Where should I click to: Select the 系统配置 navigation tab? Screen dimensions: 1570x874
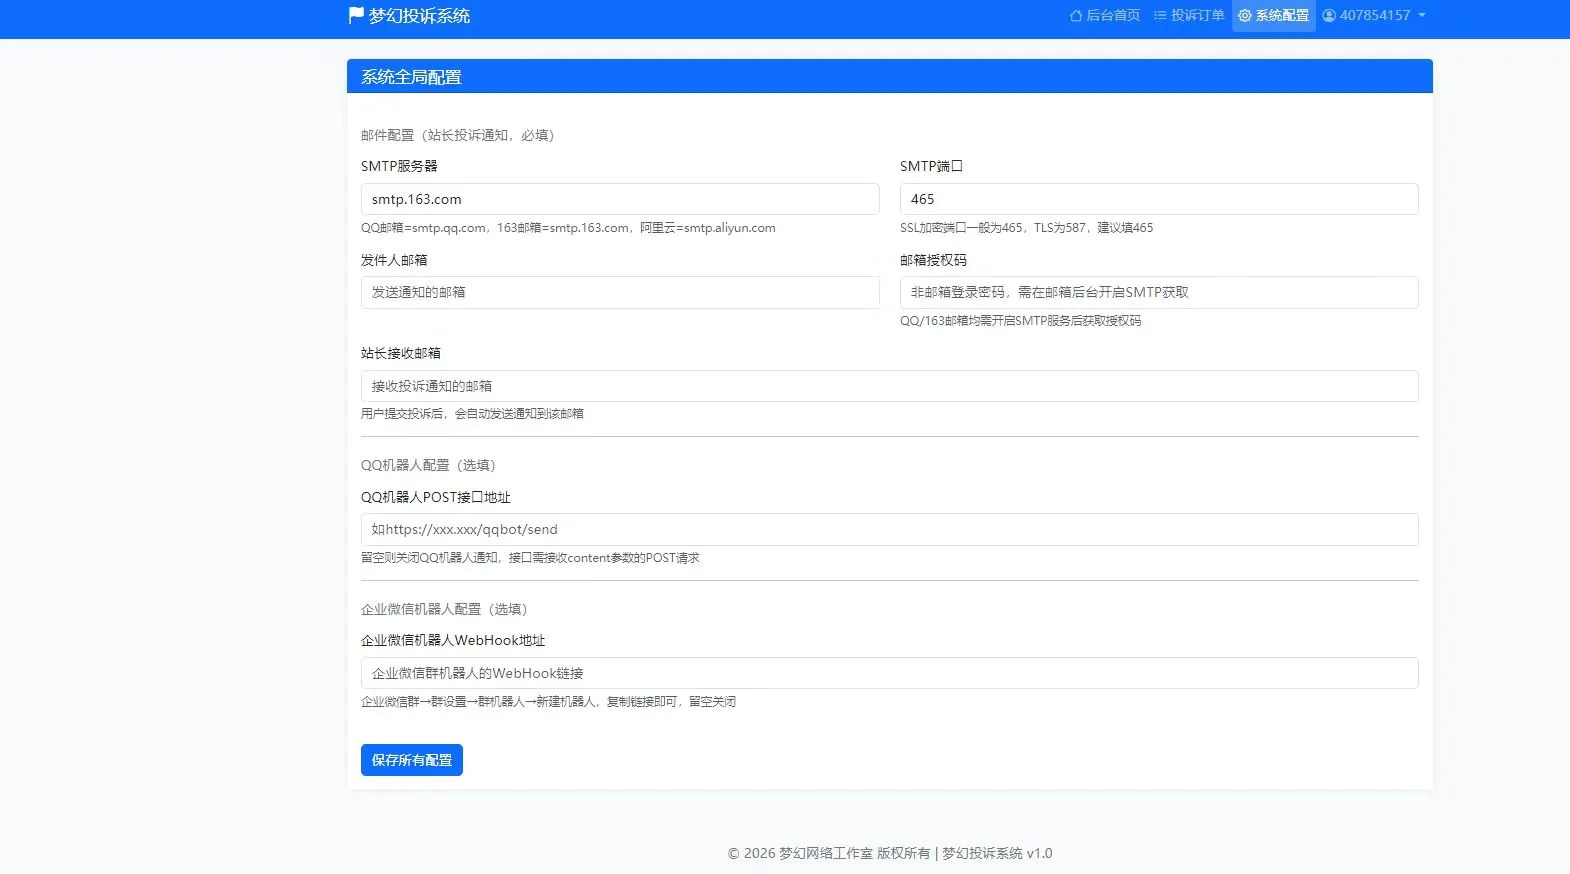point(1281,16)
